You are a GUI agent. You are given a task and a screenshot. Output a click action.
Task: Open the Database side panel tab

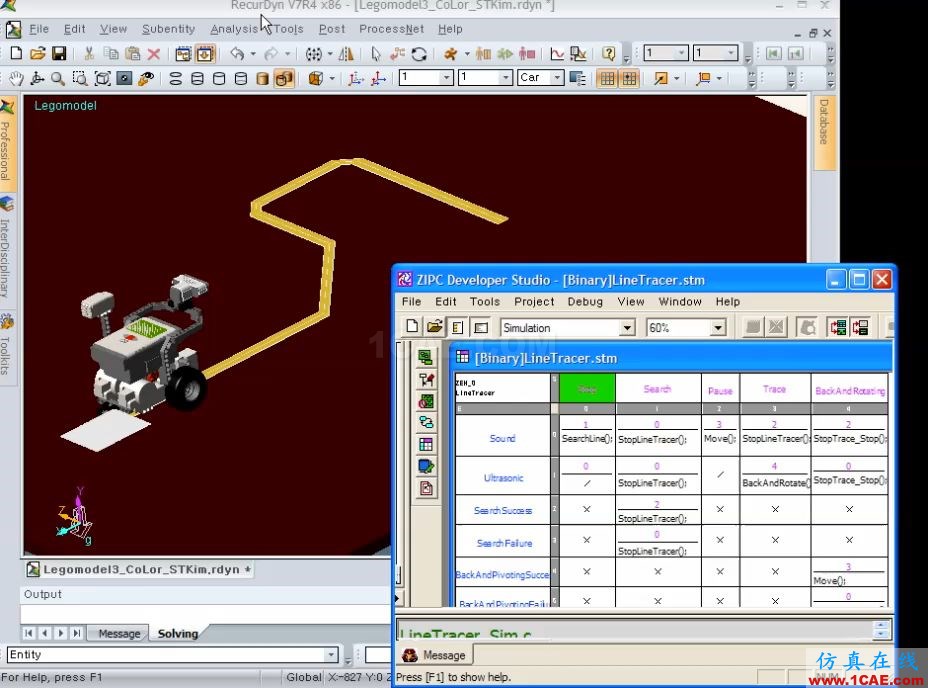click(x=823, y=131)
